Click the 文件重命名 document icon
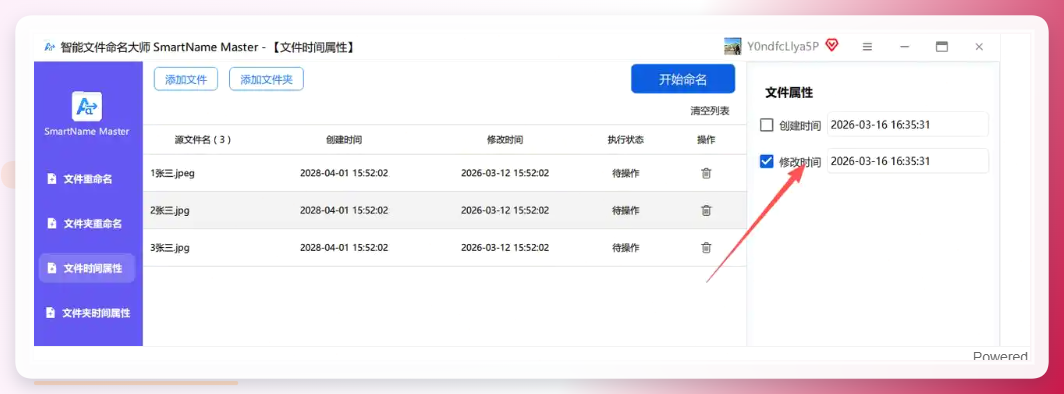This screenshot has height=394, width=1064. [51, 179]
